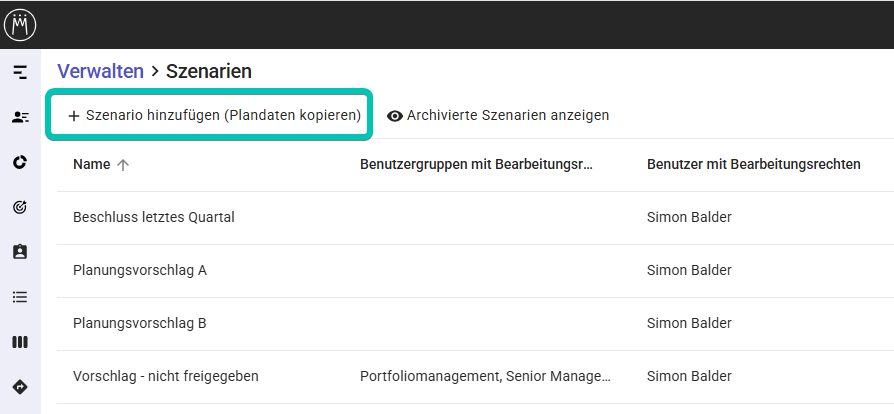Viewport: 894px width, 414px height.
Task: Open the Gantt timeline sidebar icon
Action: [x=20, y=72]
